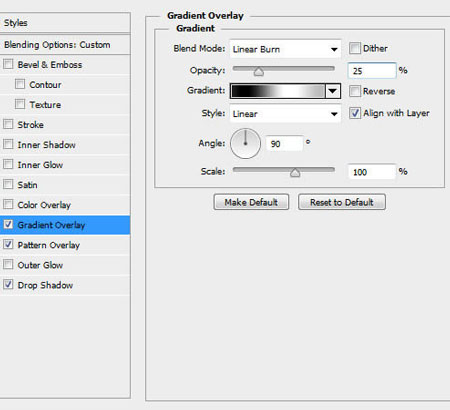The image size is (450, 410).
Task: Click the Reset to Default button
Action: pyautogui.click(x=342, y=202)
